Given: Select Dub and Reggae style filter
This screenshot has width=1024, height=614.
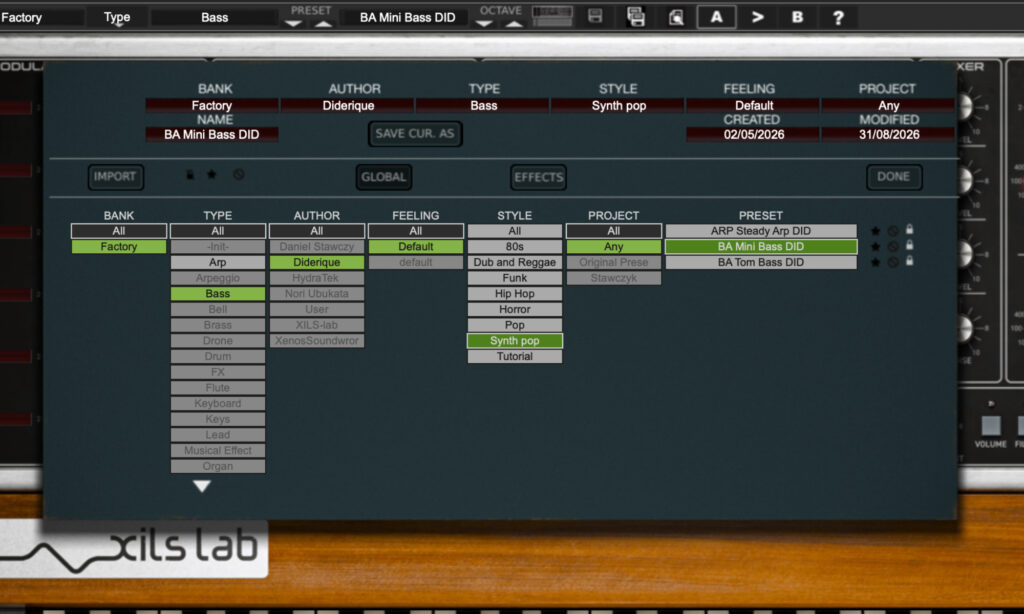Looking at the screenshot, I should click(x=515, y=262).
